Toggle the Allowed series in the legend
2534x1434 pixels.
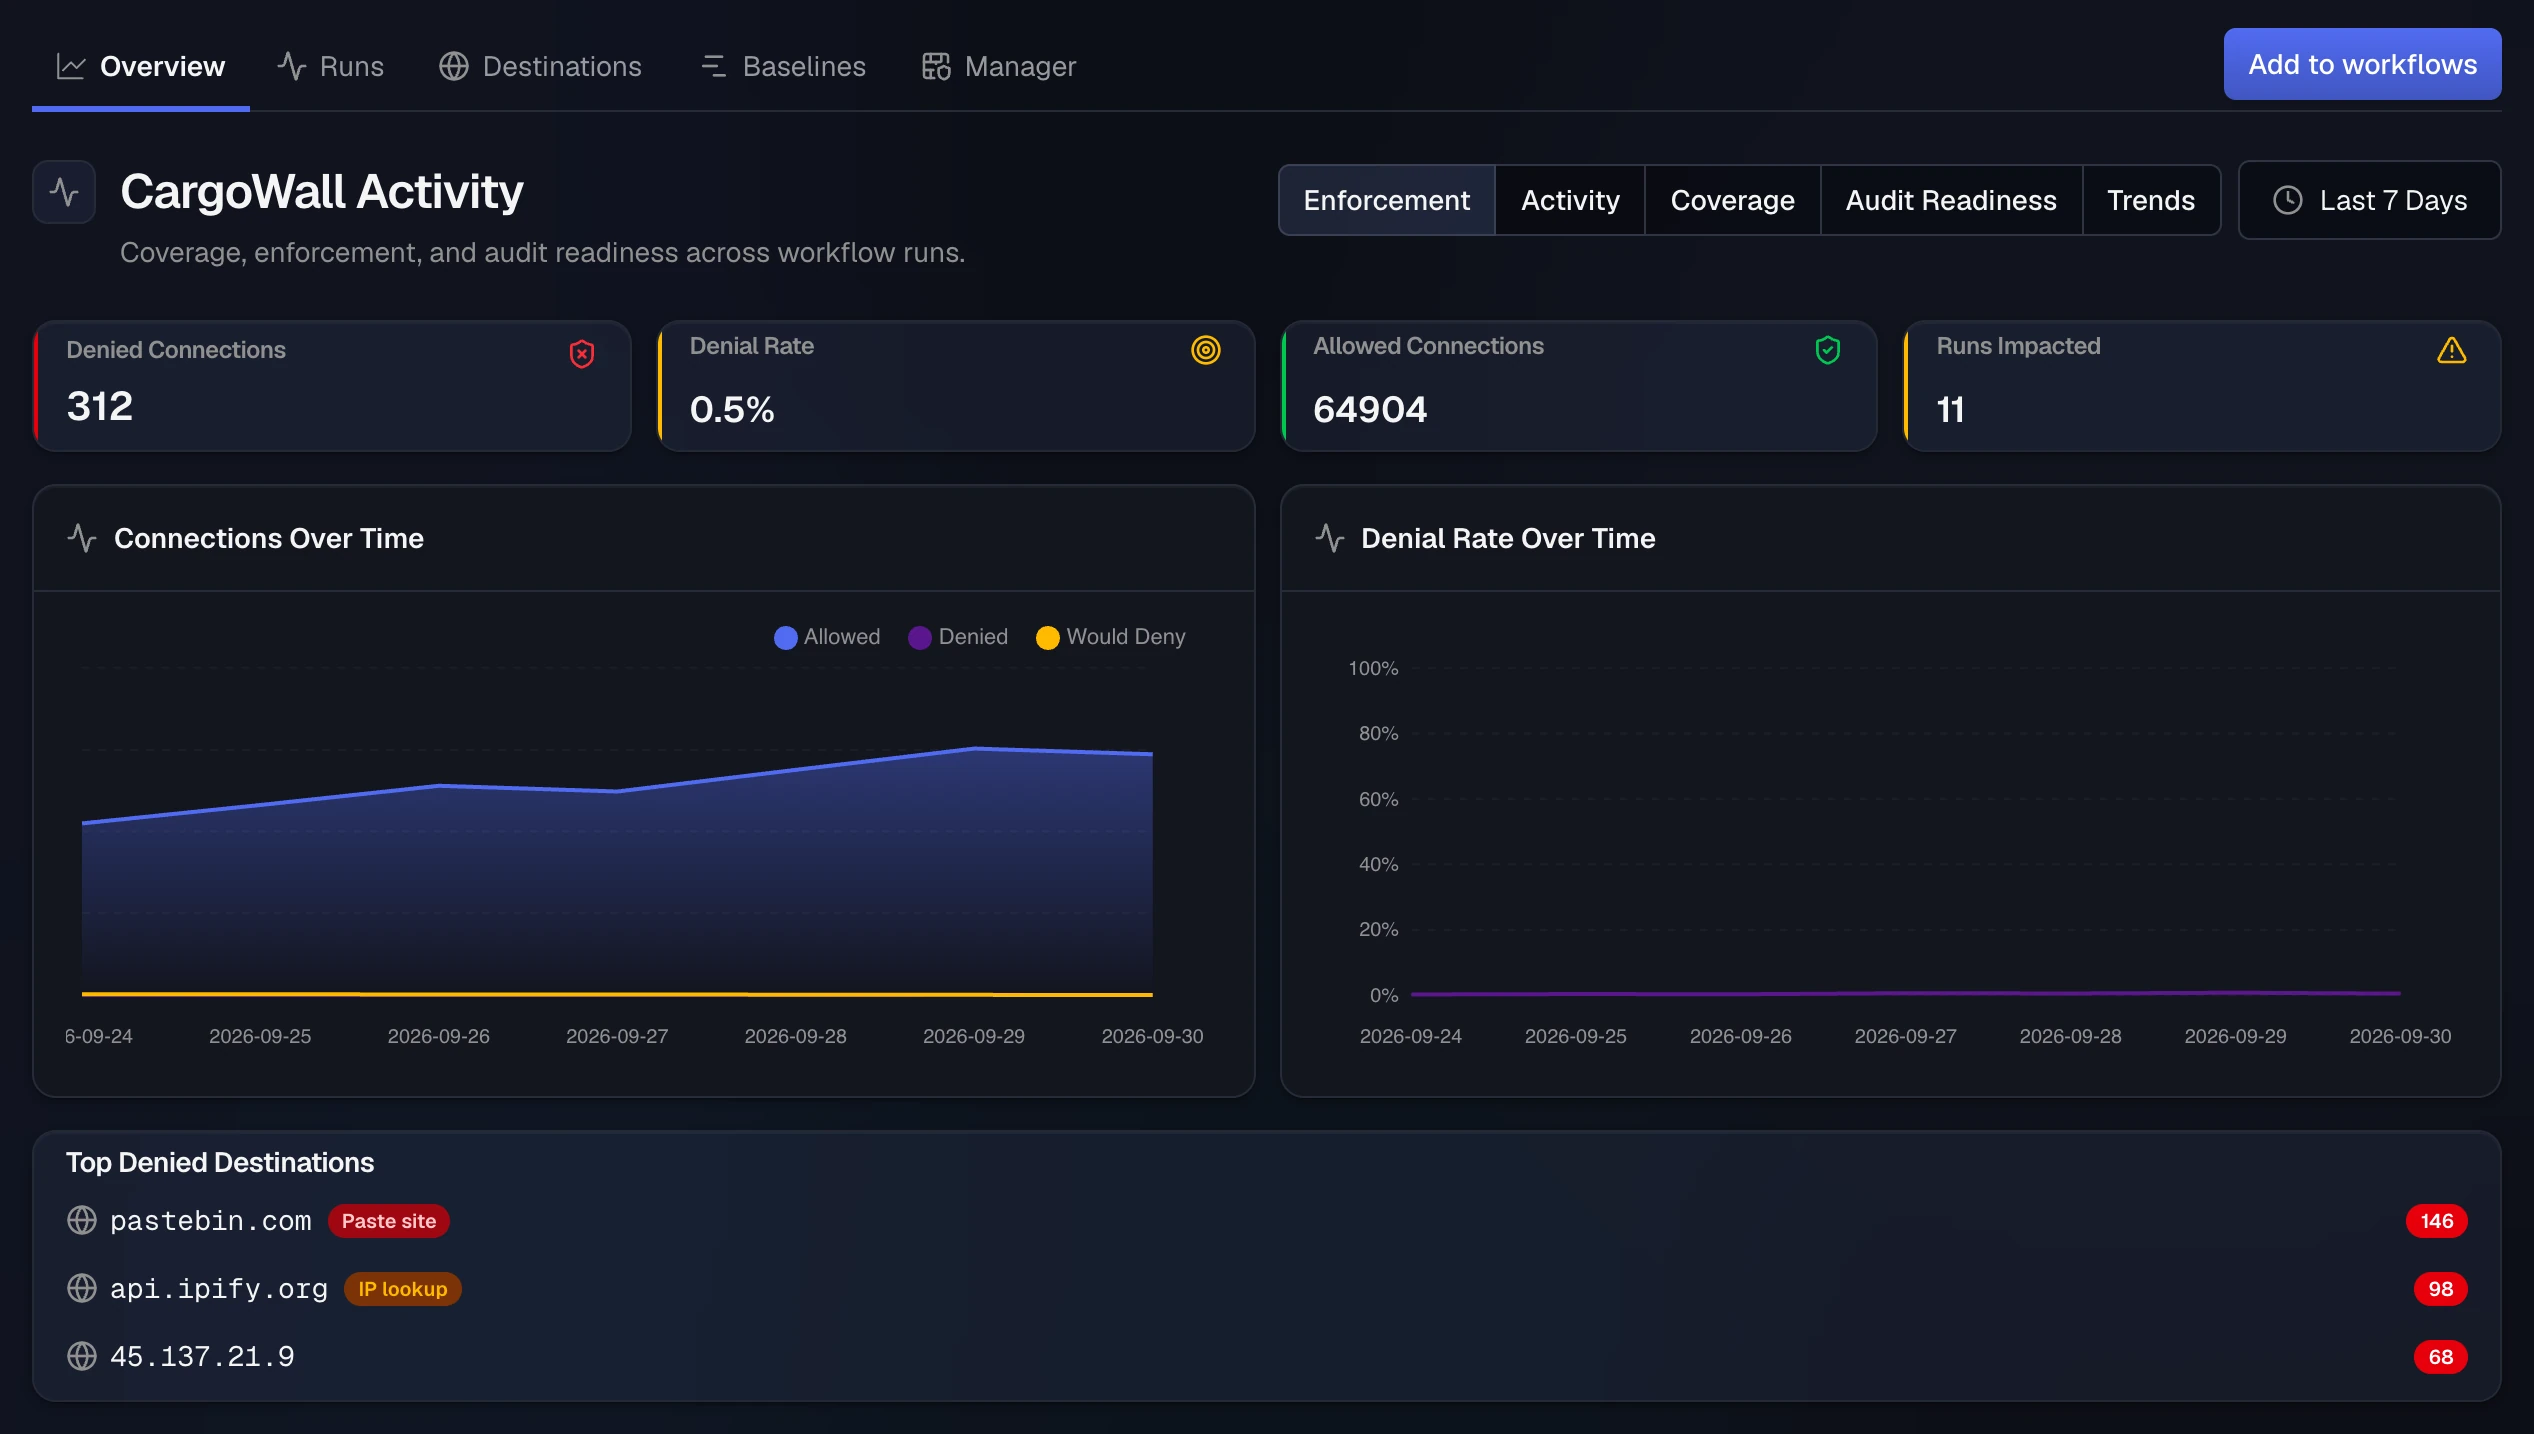(827, 637)
